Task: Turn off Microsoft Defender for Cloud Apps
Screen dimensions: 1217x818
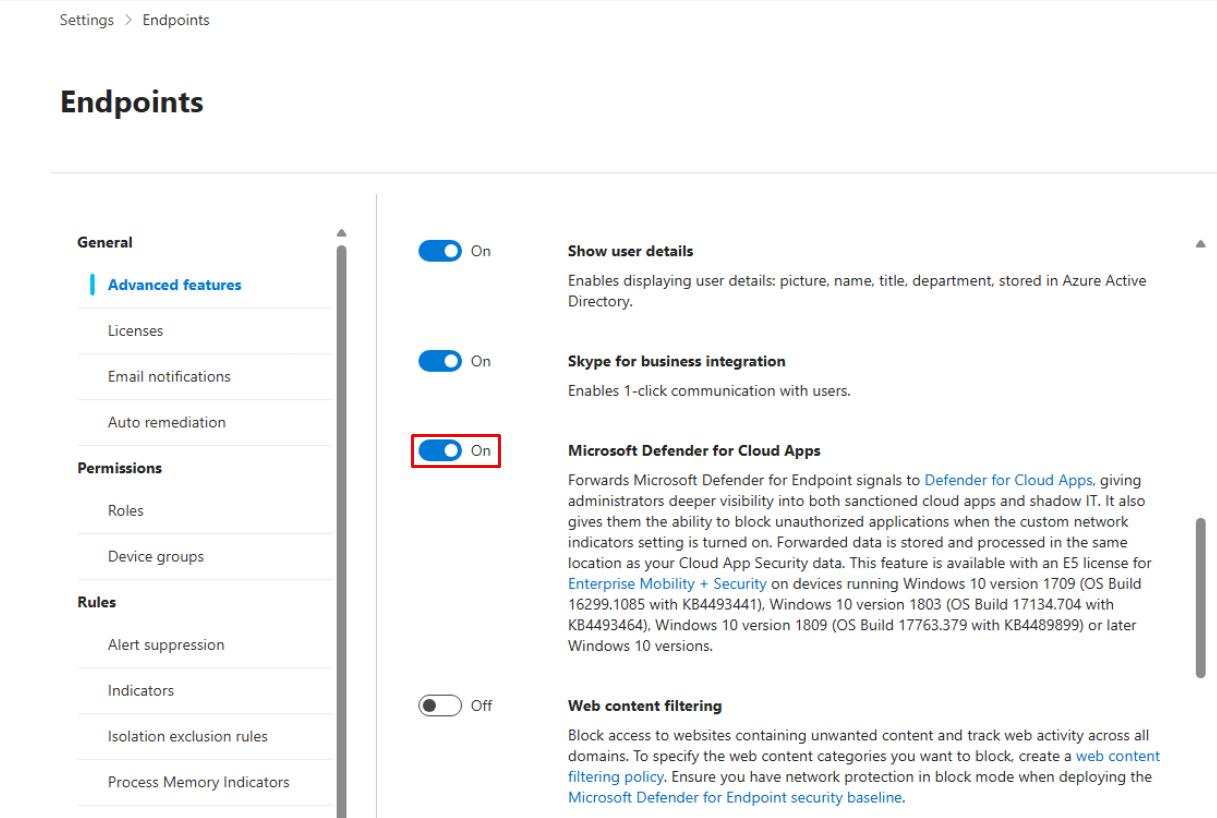Action: (439, 451)
